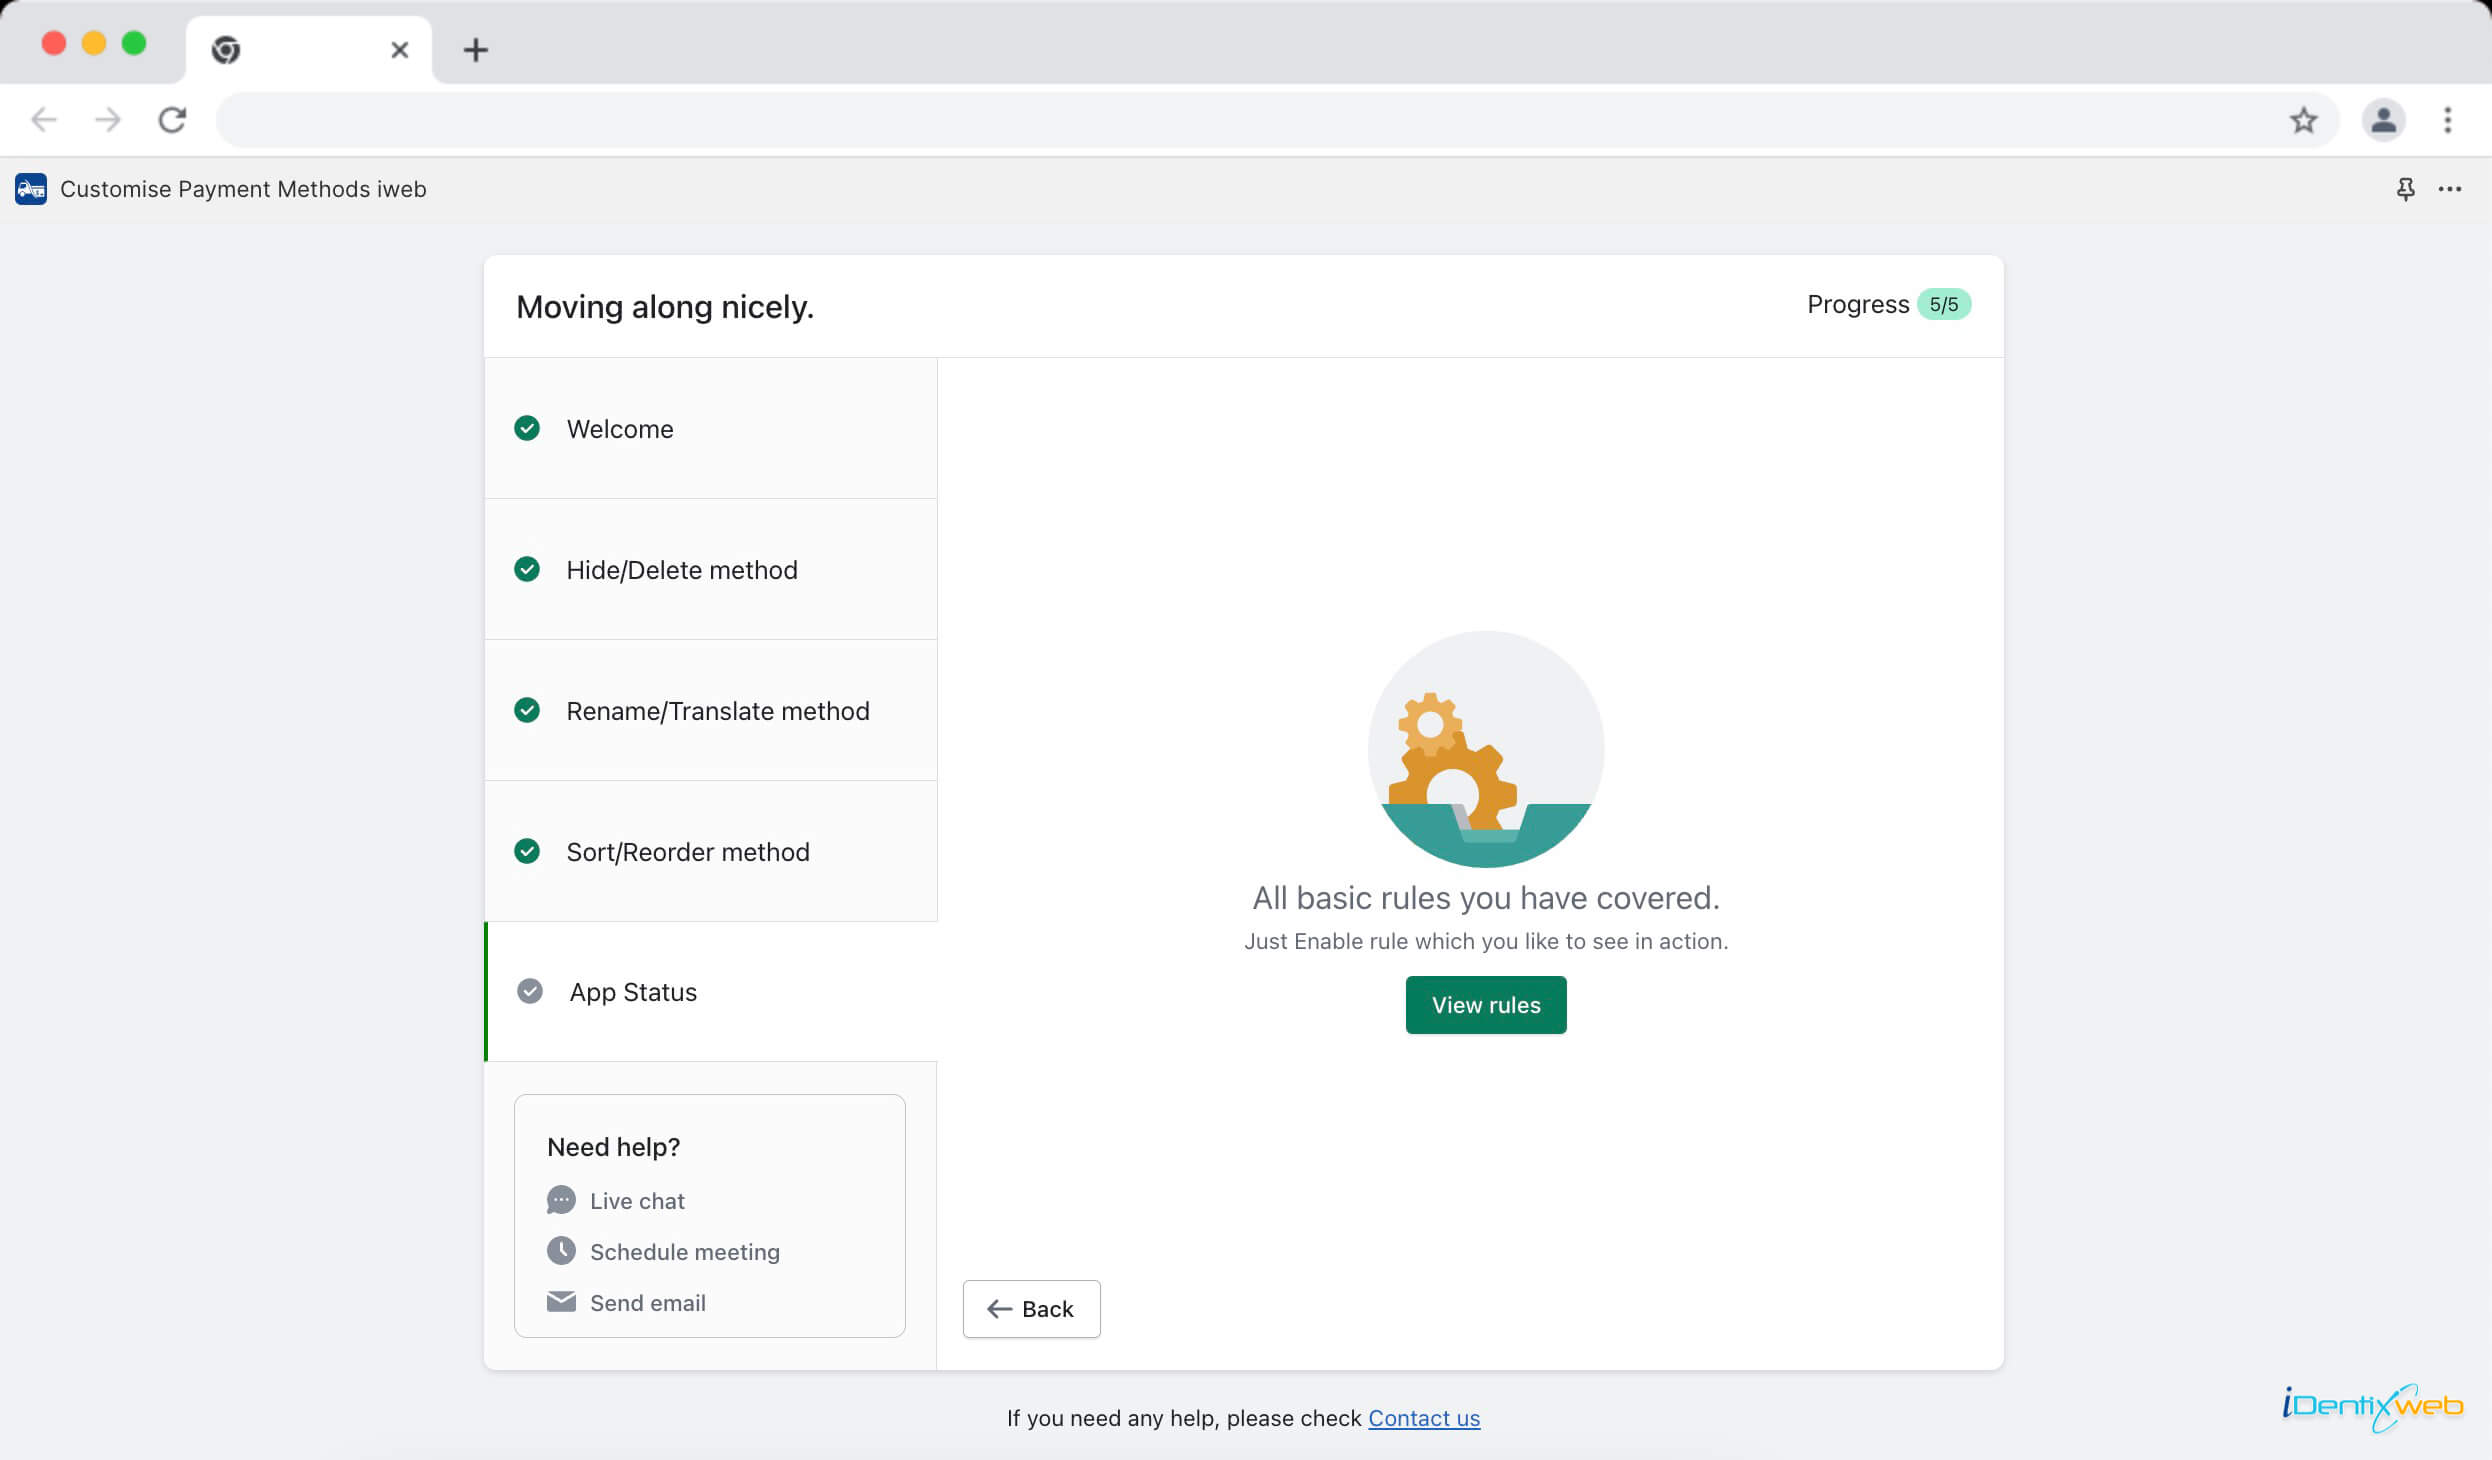This screenshot has width=2492, height=1460.
Task: Click the Customise Payment Methods iweb title
Action: pos(243,189)
